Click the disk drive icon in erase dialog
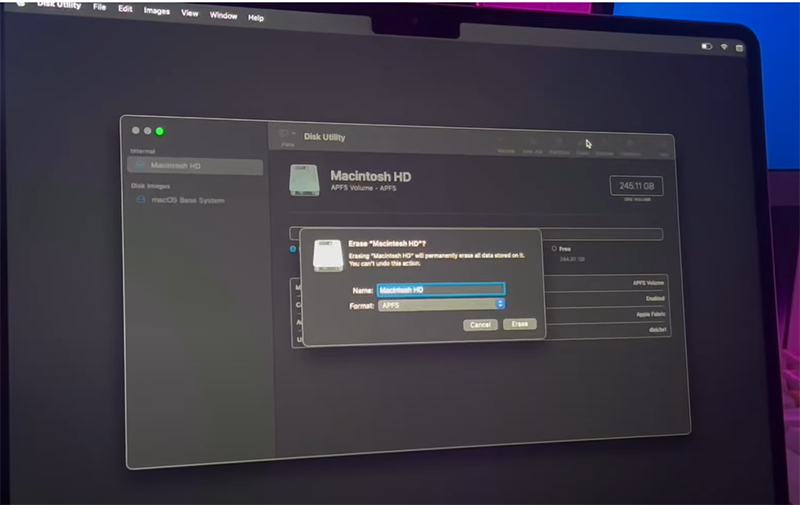 point(328,255)
